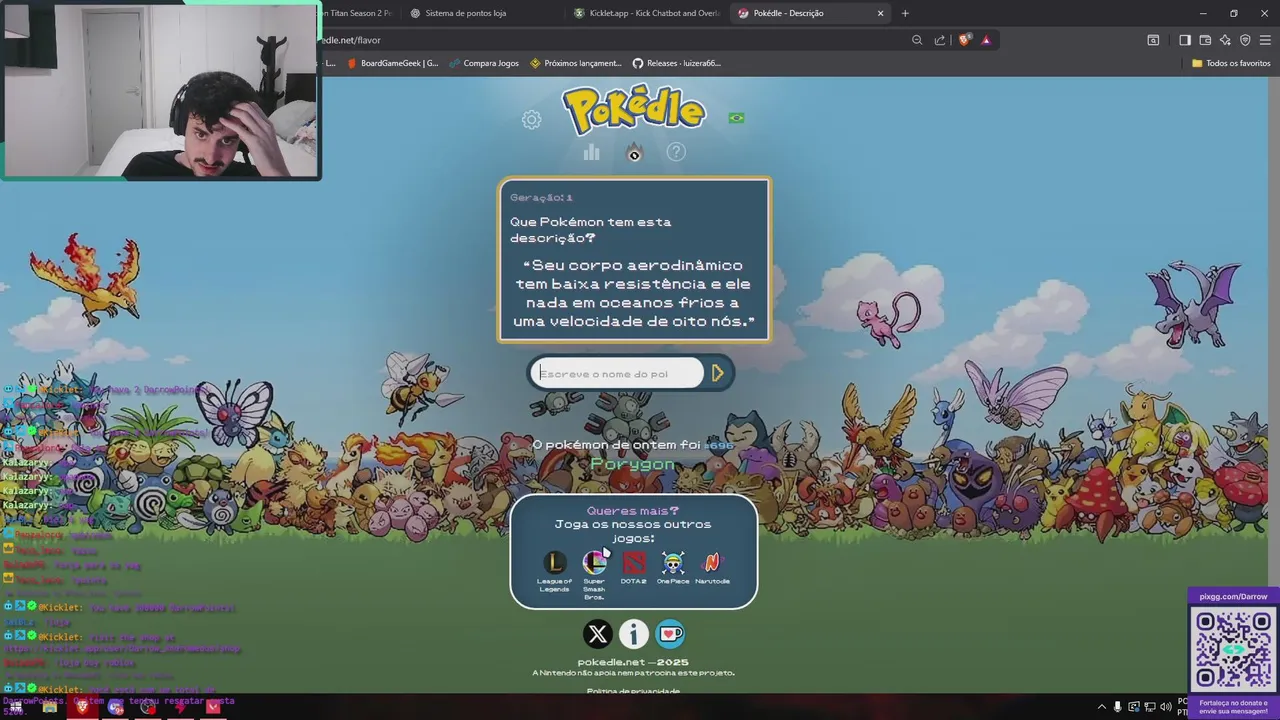Open a new tab with plus button

pyautogui.click(x=905, y=13)
